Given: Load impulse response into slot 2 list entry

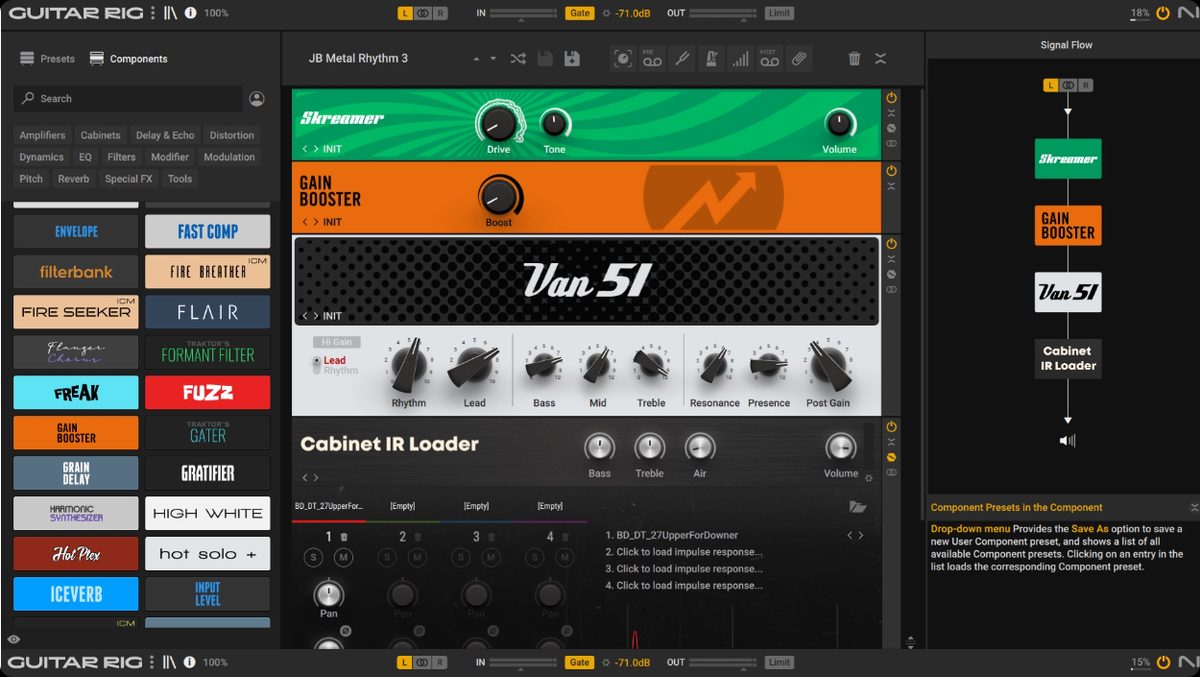Looking at the screenshot, I should pos(684,552).
